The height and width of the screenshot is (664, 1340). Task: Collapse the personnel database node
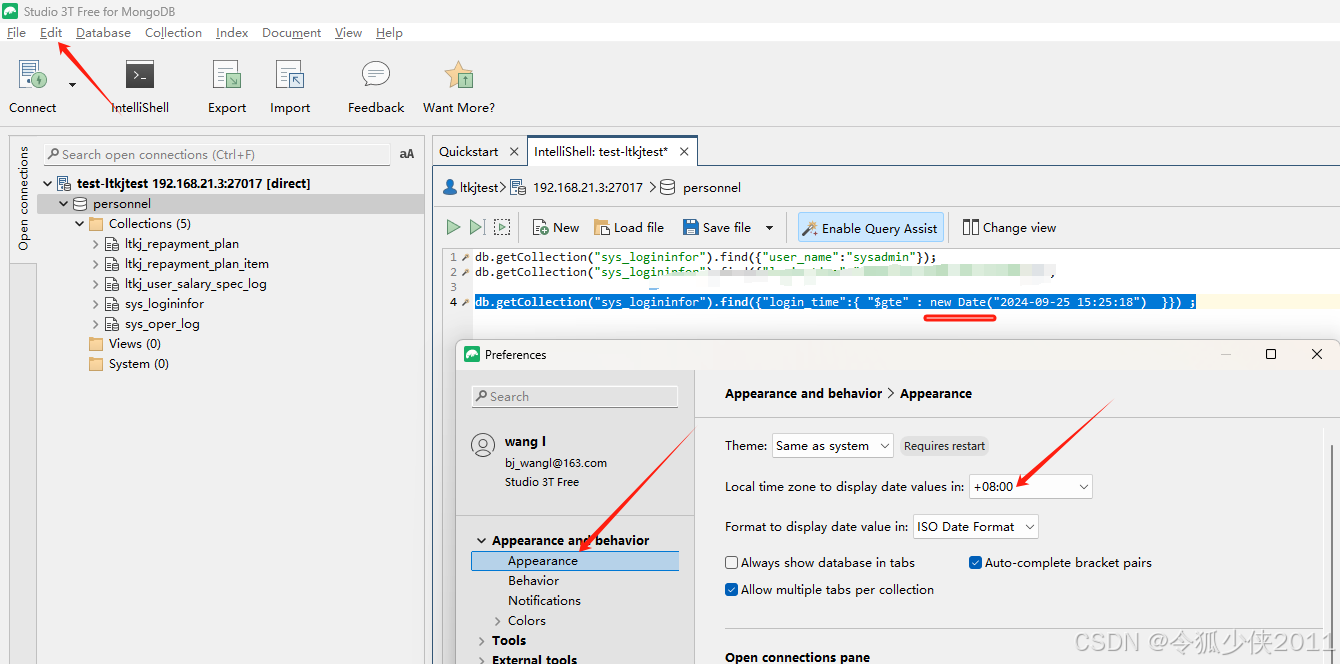(x=64, y=203)
